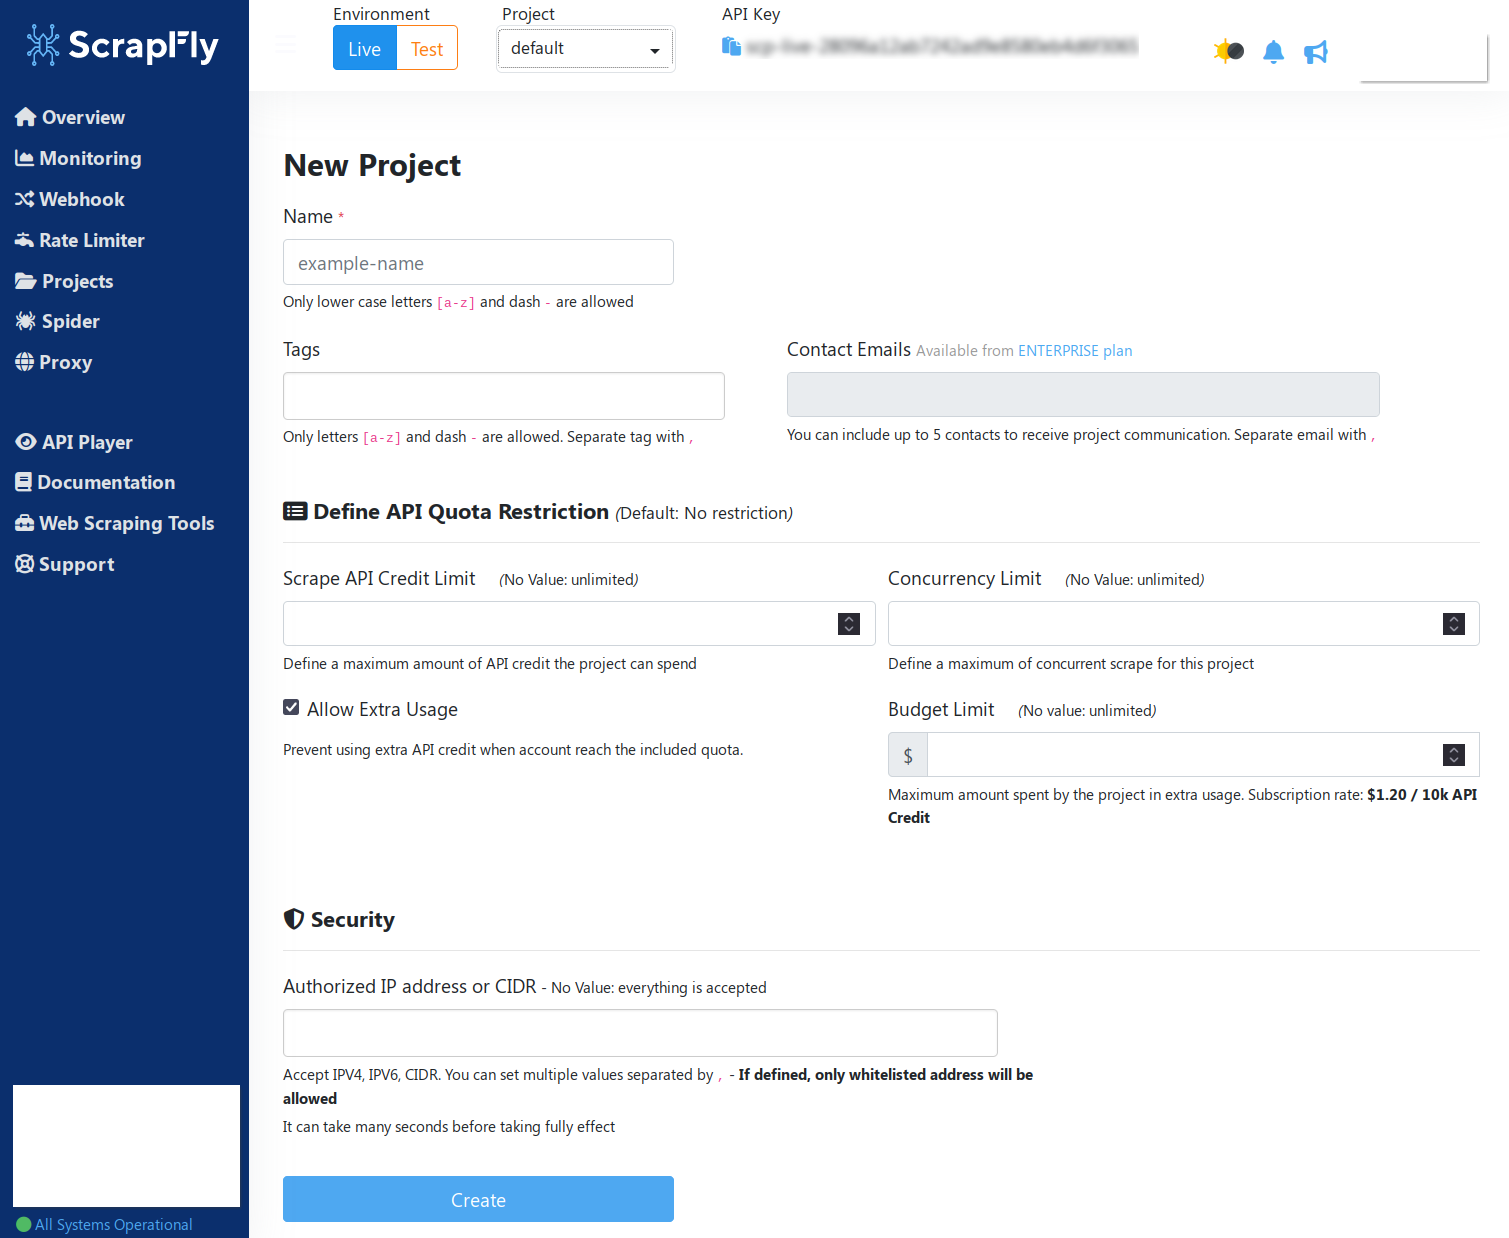The image size is (1509, 1238).
Task: Open announcements megaphone icon
Action: (x=1316, y=52)
